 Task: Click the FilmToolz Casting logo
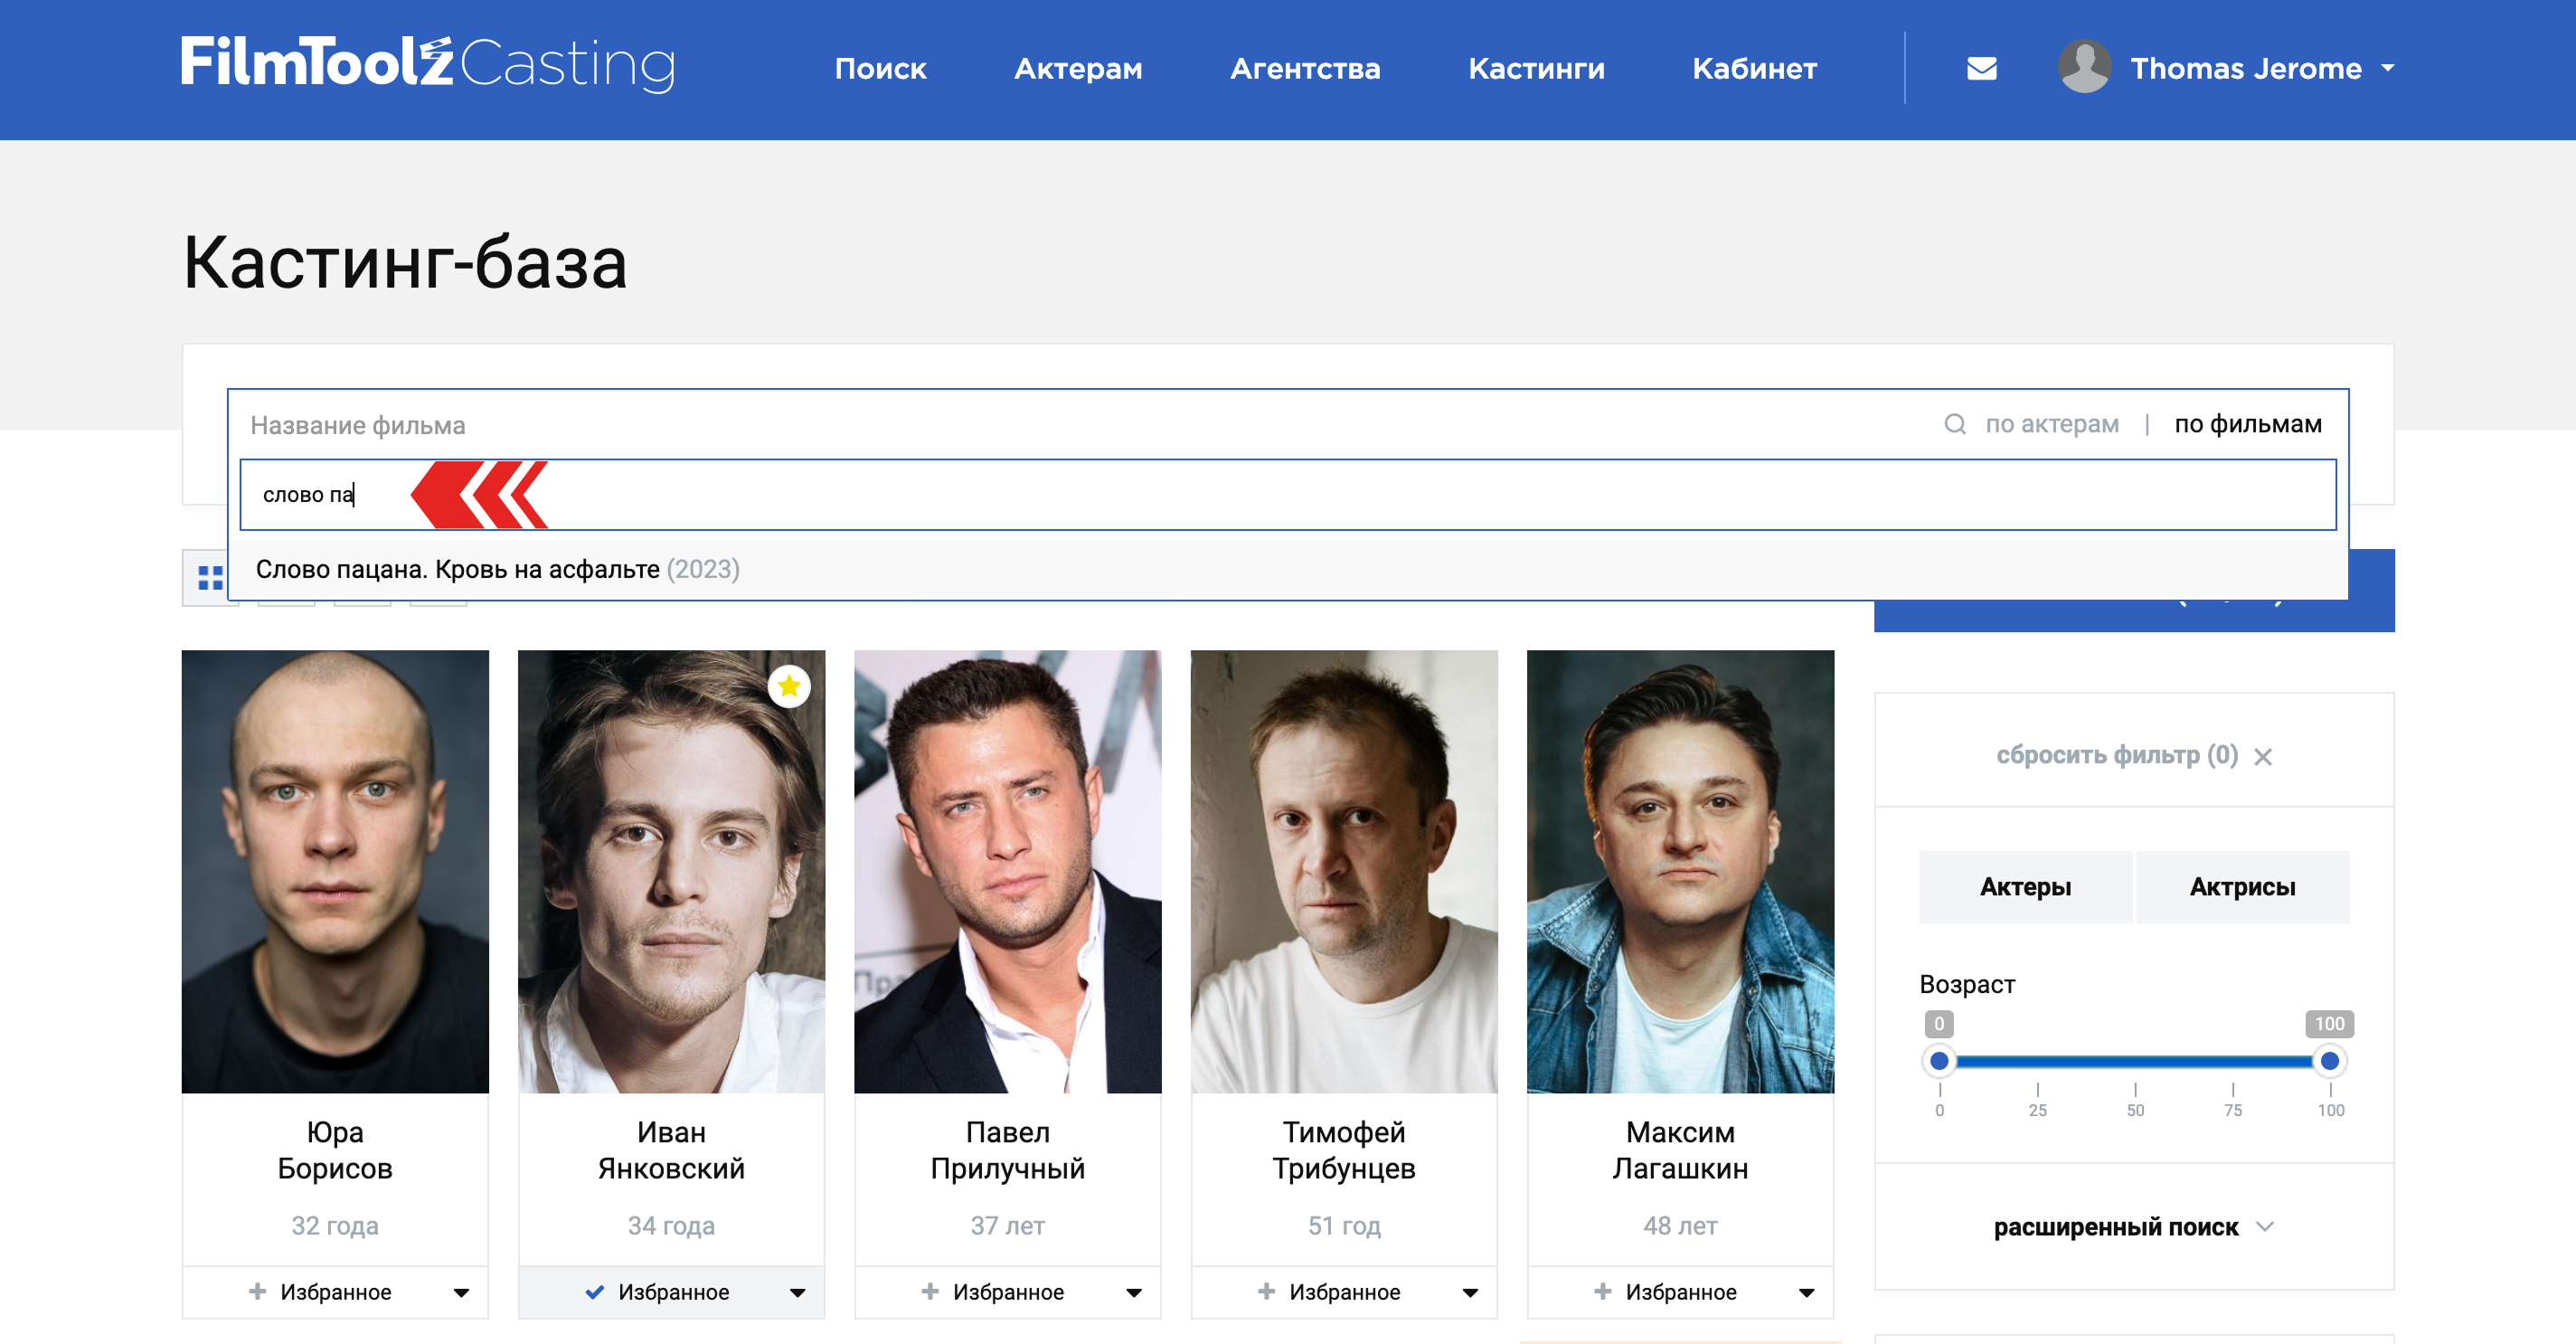(428, 63)
